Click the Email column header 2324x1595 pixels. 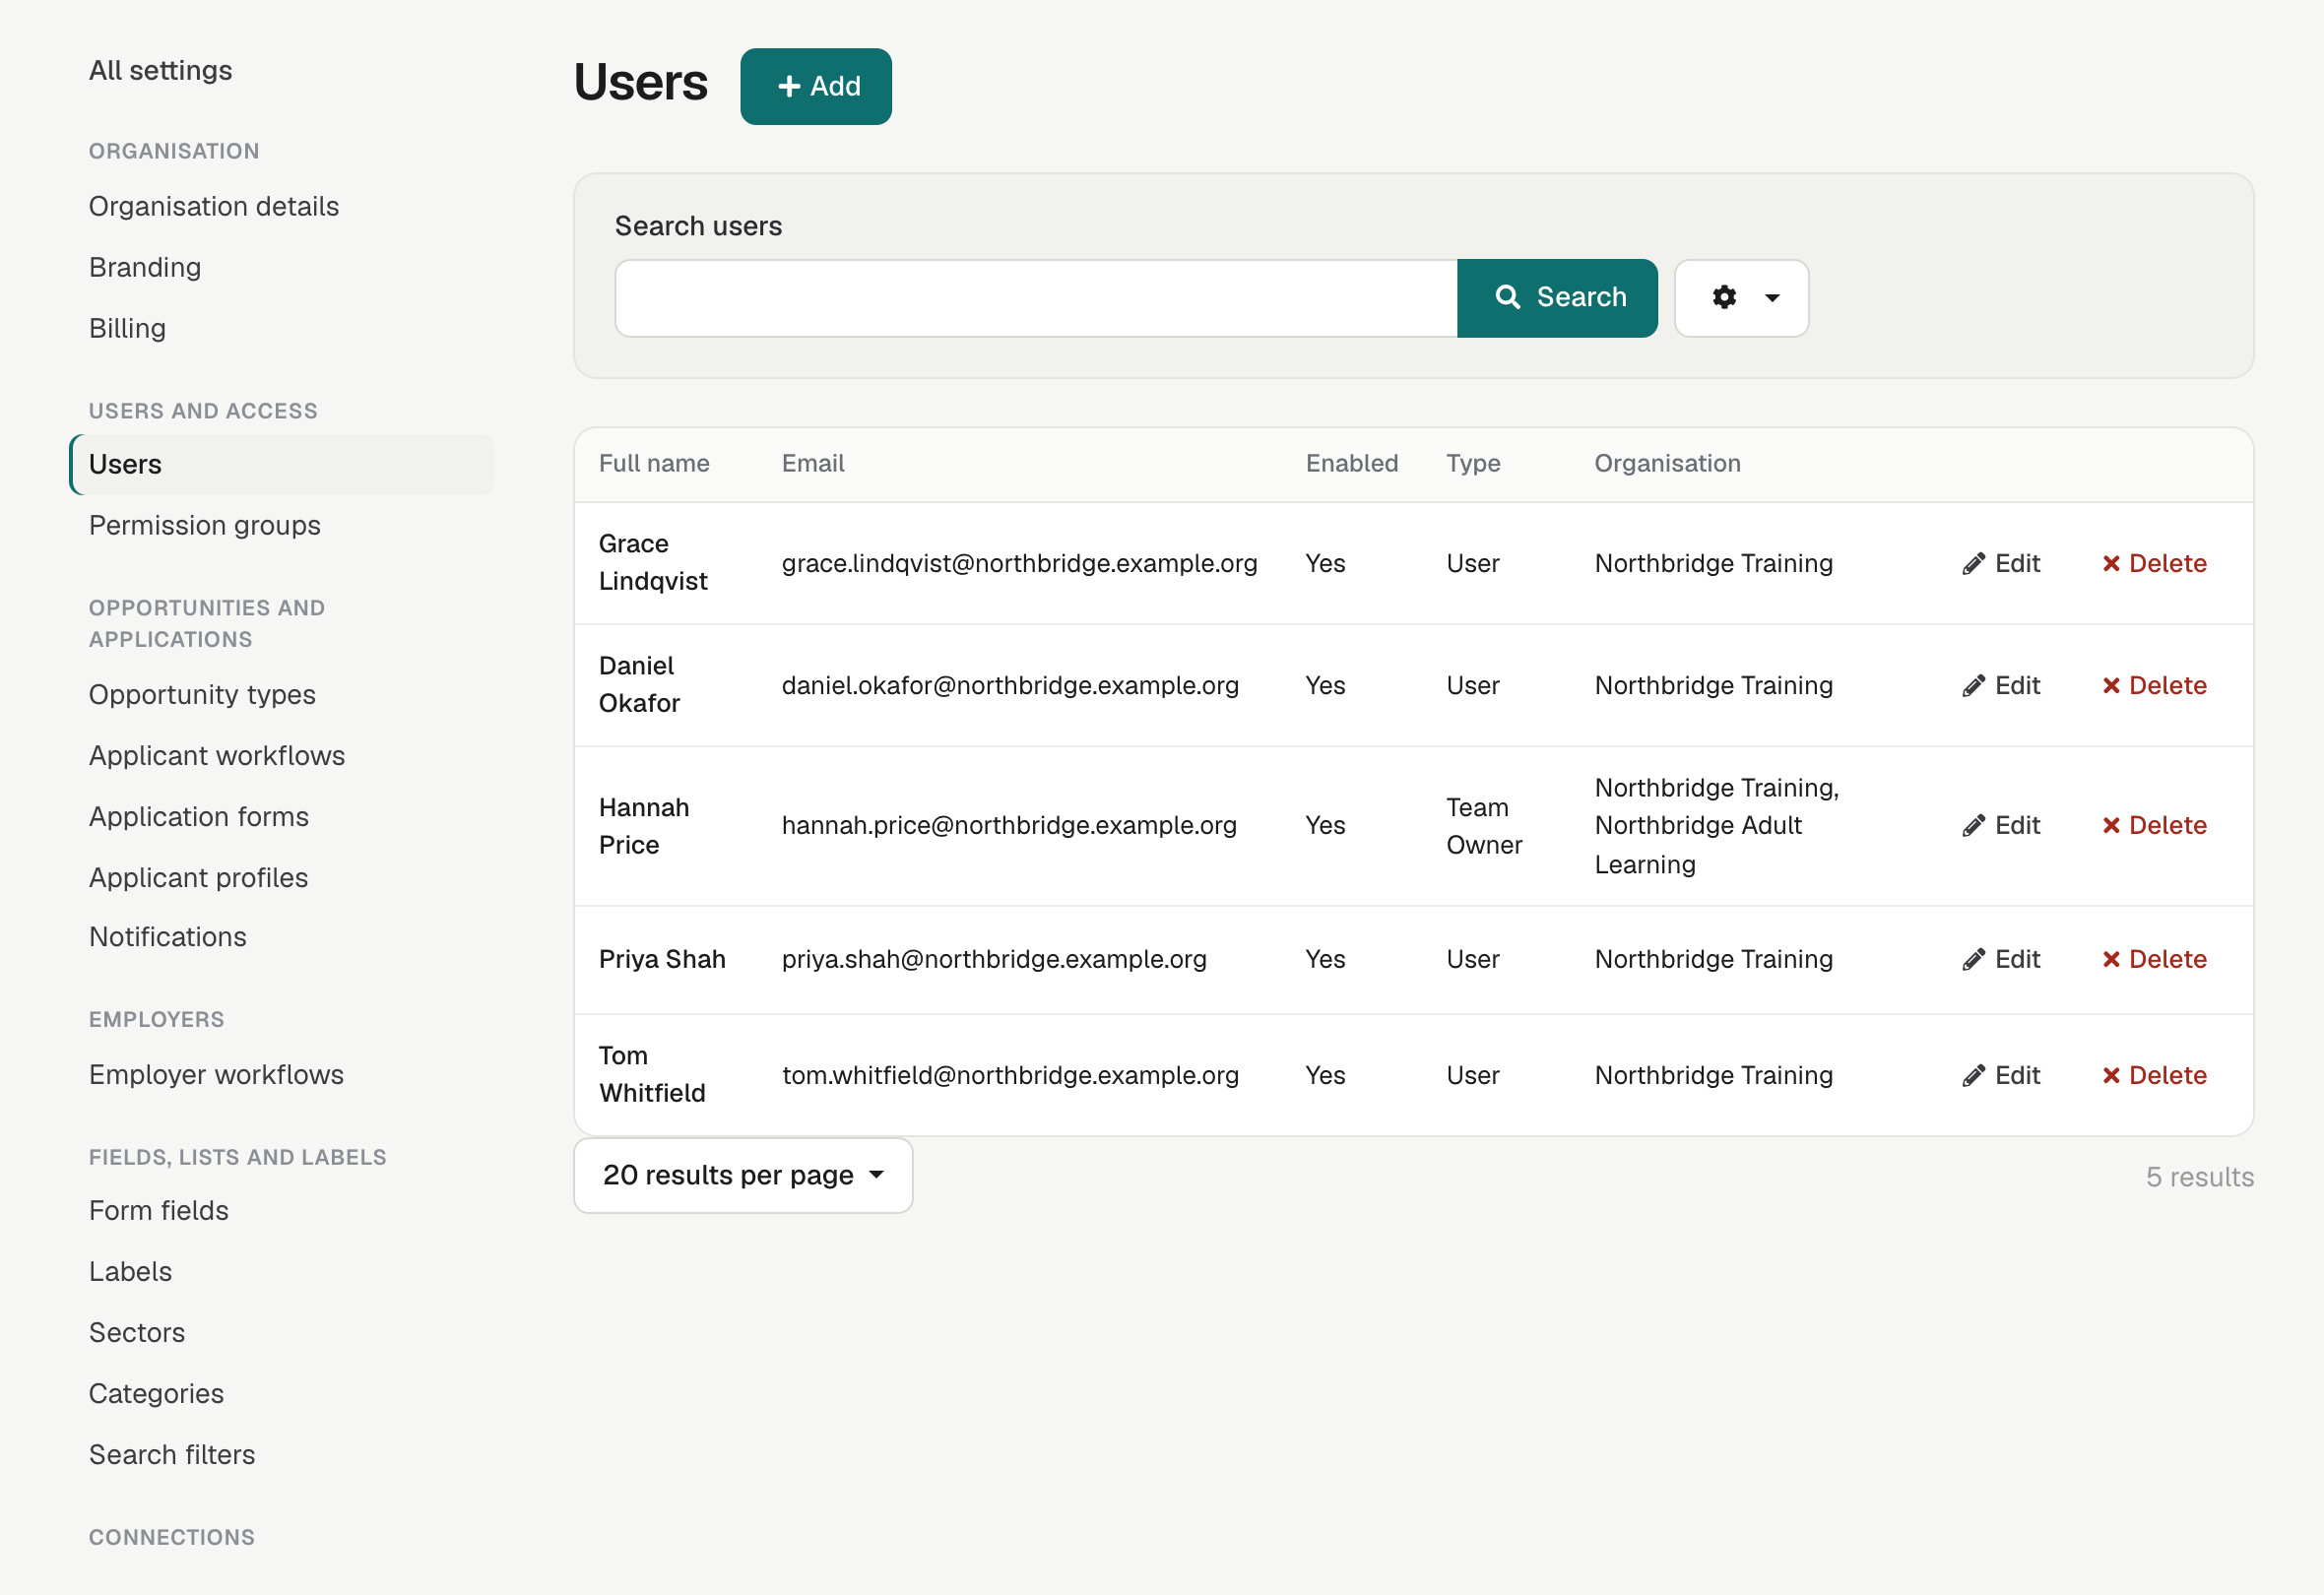pyautogui.click(x=813, y=464)
